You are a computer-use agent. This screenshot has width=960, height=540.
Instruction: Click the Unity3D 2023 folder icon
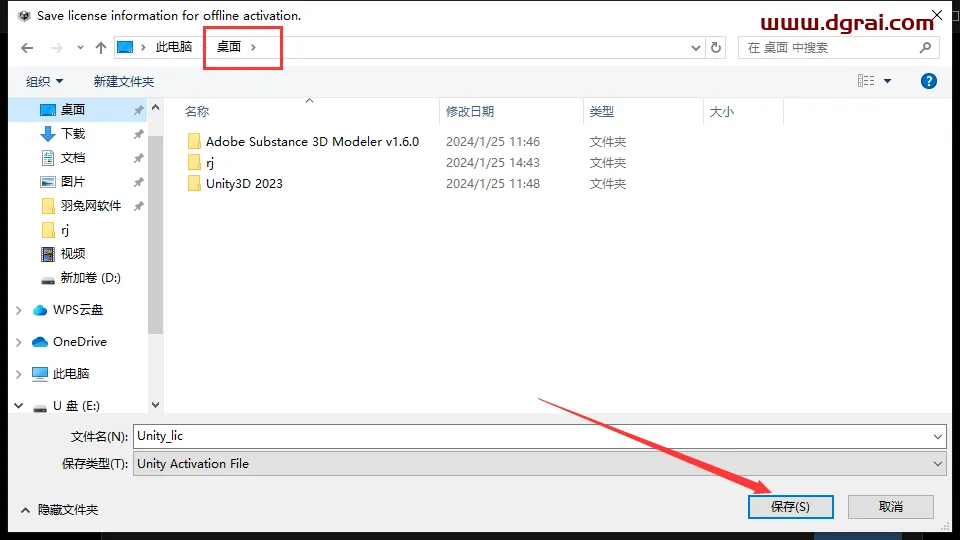point(194,183)
